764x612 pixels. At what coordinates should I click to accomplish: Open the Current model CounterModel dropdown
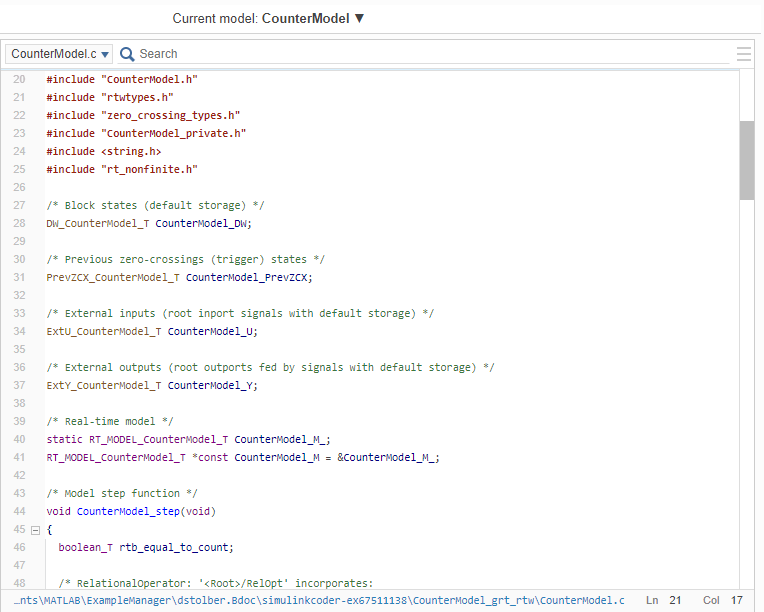[x=269, y=18]
